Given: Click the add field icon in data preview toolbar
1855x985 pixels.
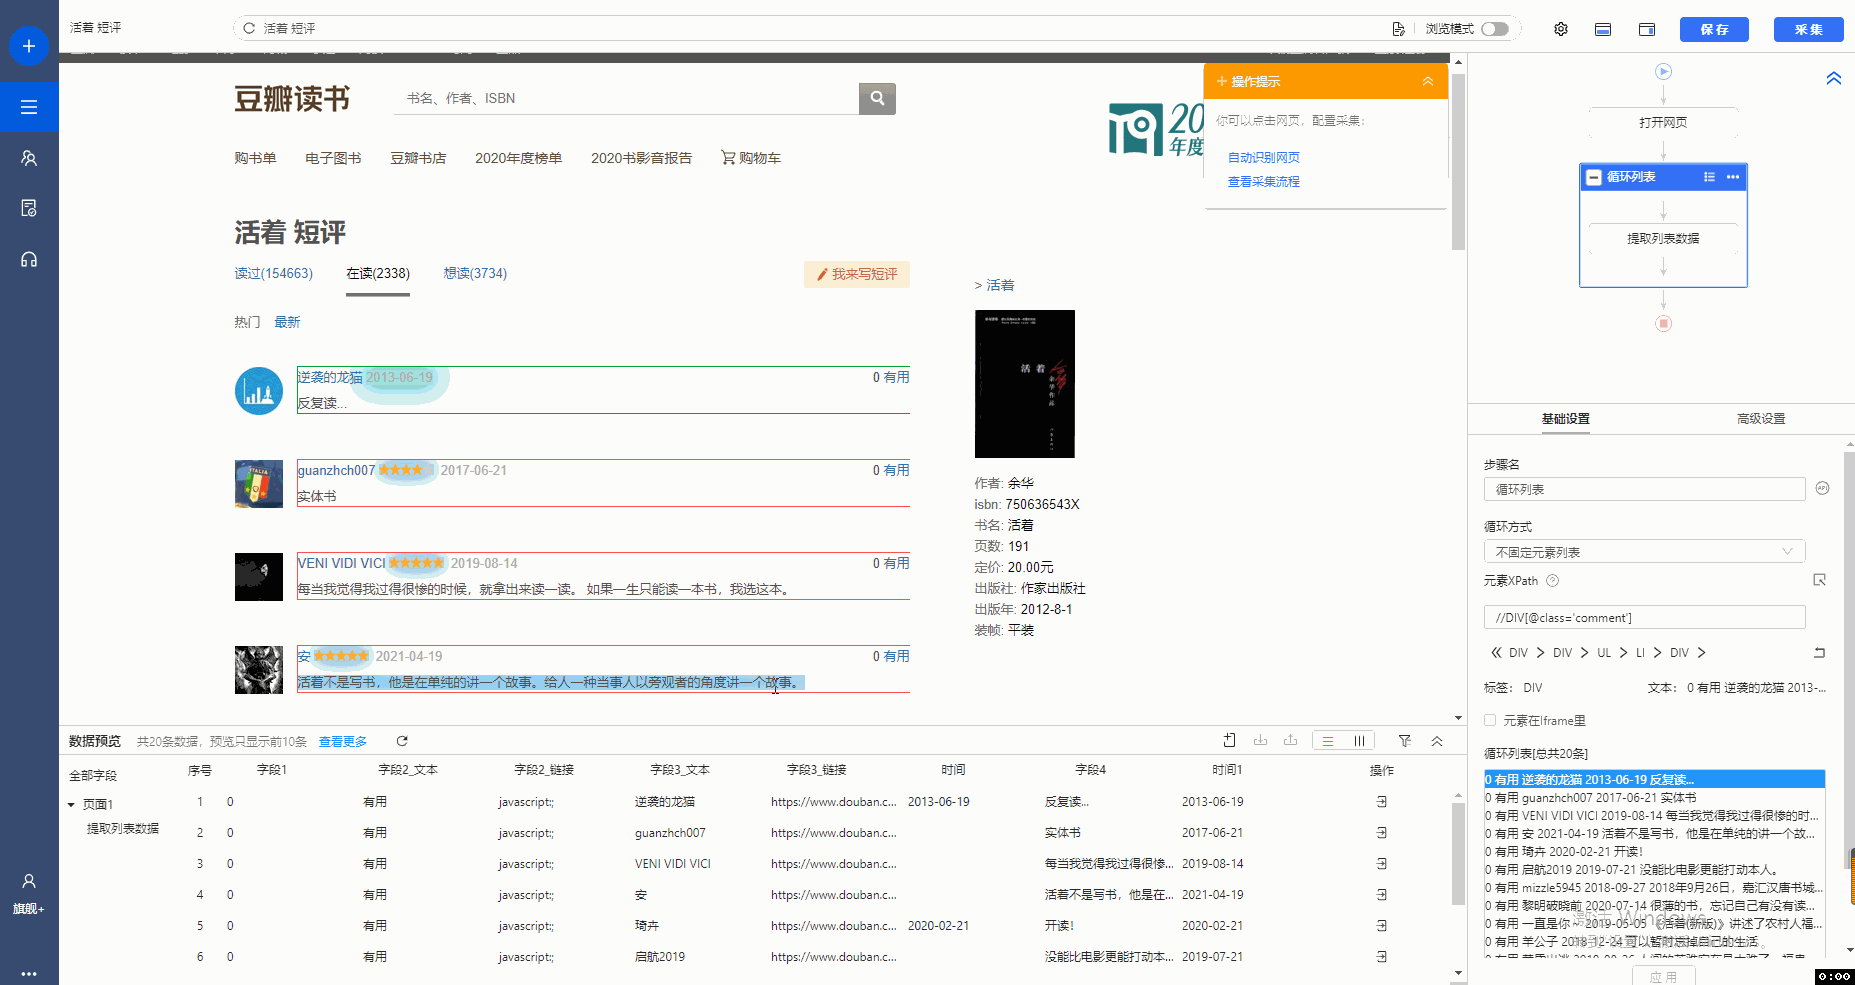Looking at the screenshot, I should 1229,740.
